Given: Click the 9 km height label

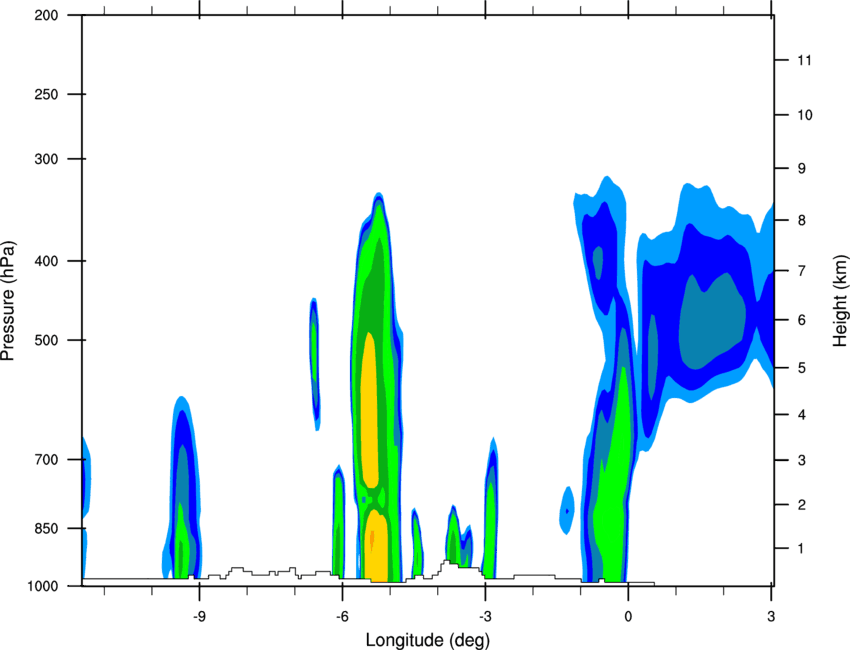Looking at the screenshot, I should (x=801, y=169).
